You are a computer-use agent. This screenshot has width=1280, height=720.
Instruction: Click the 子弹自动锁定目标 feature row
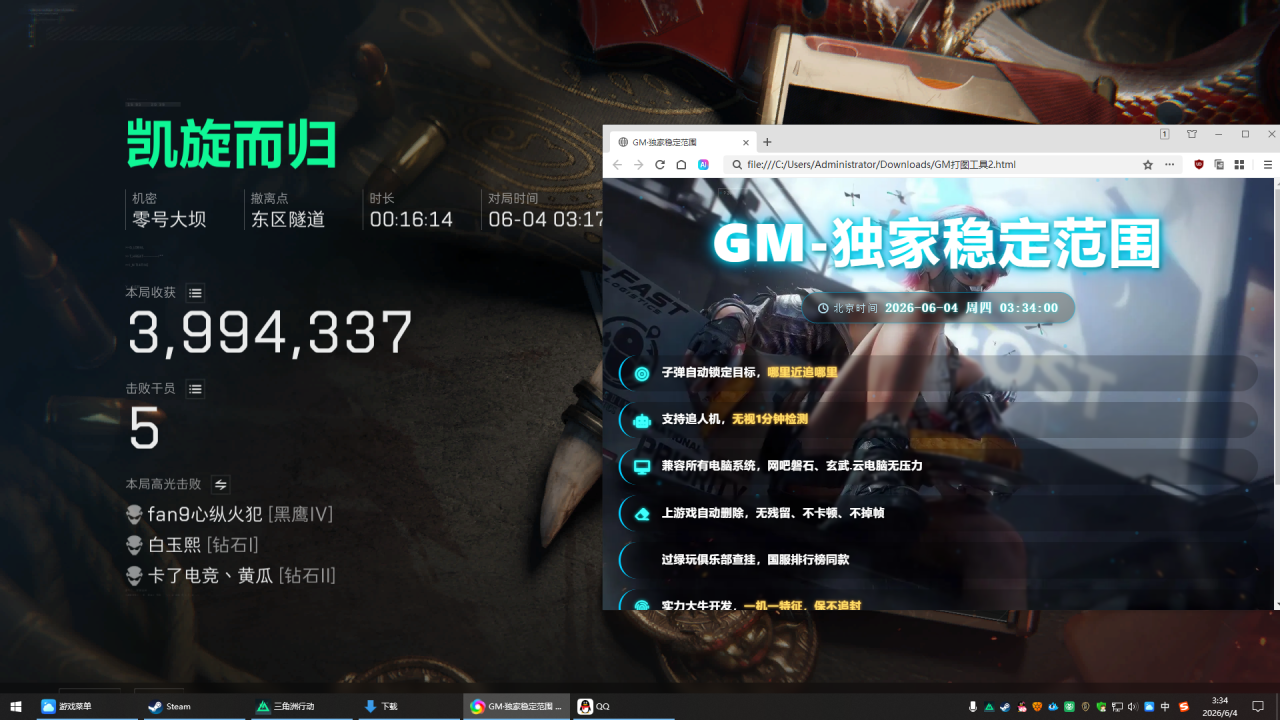[x=938, y=372]
